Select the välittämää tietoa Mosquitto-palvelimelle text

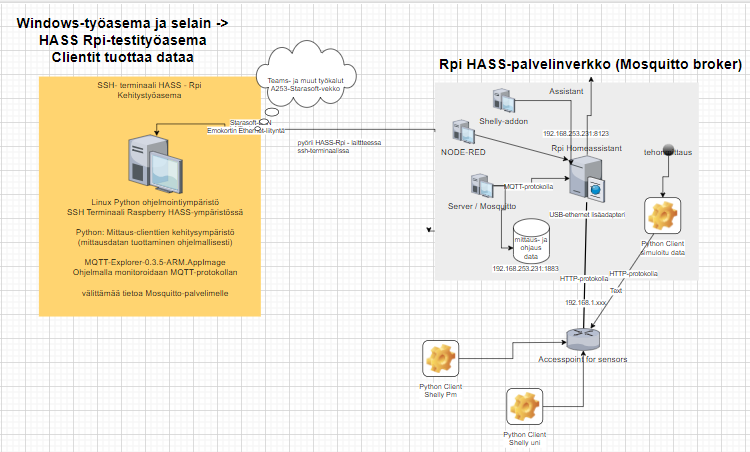(x=155, y=293)
